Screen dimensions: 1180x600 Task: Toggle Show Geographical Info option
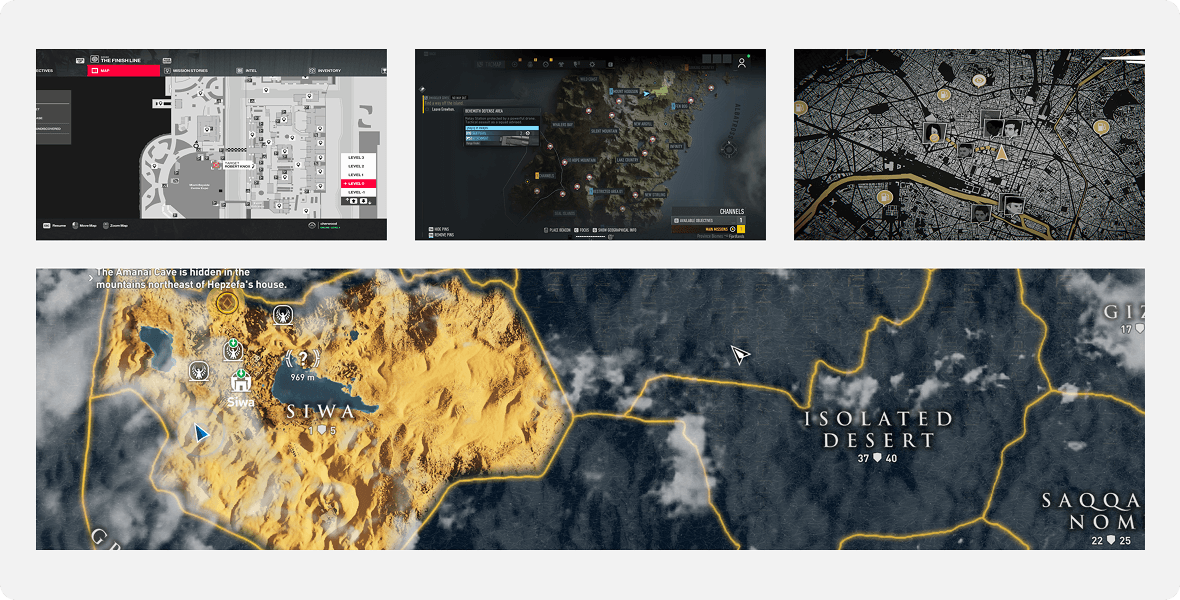pyautogui.click(x=615, y=230)
